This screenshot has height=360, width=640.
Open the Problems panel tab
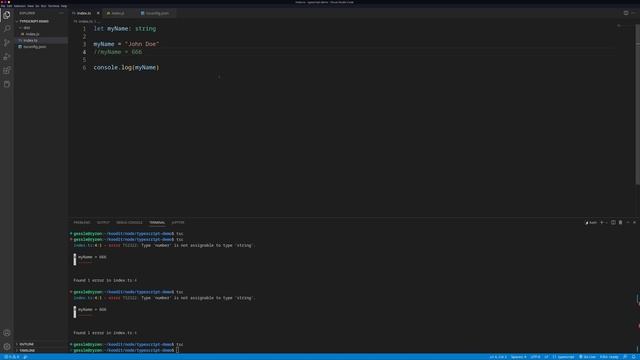(x=82, y=222)
